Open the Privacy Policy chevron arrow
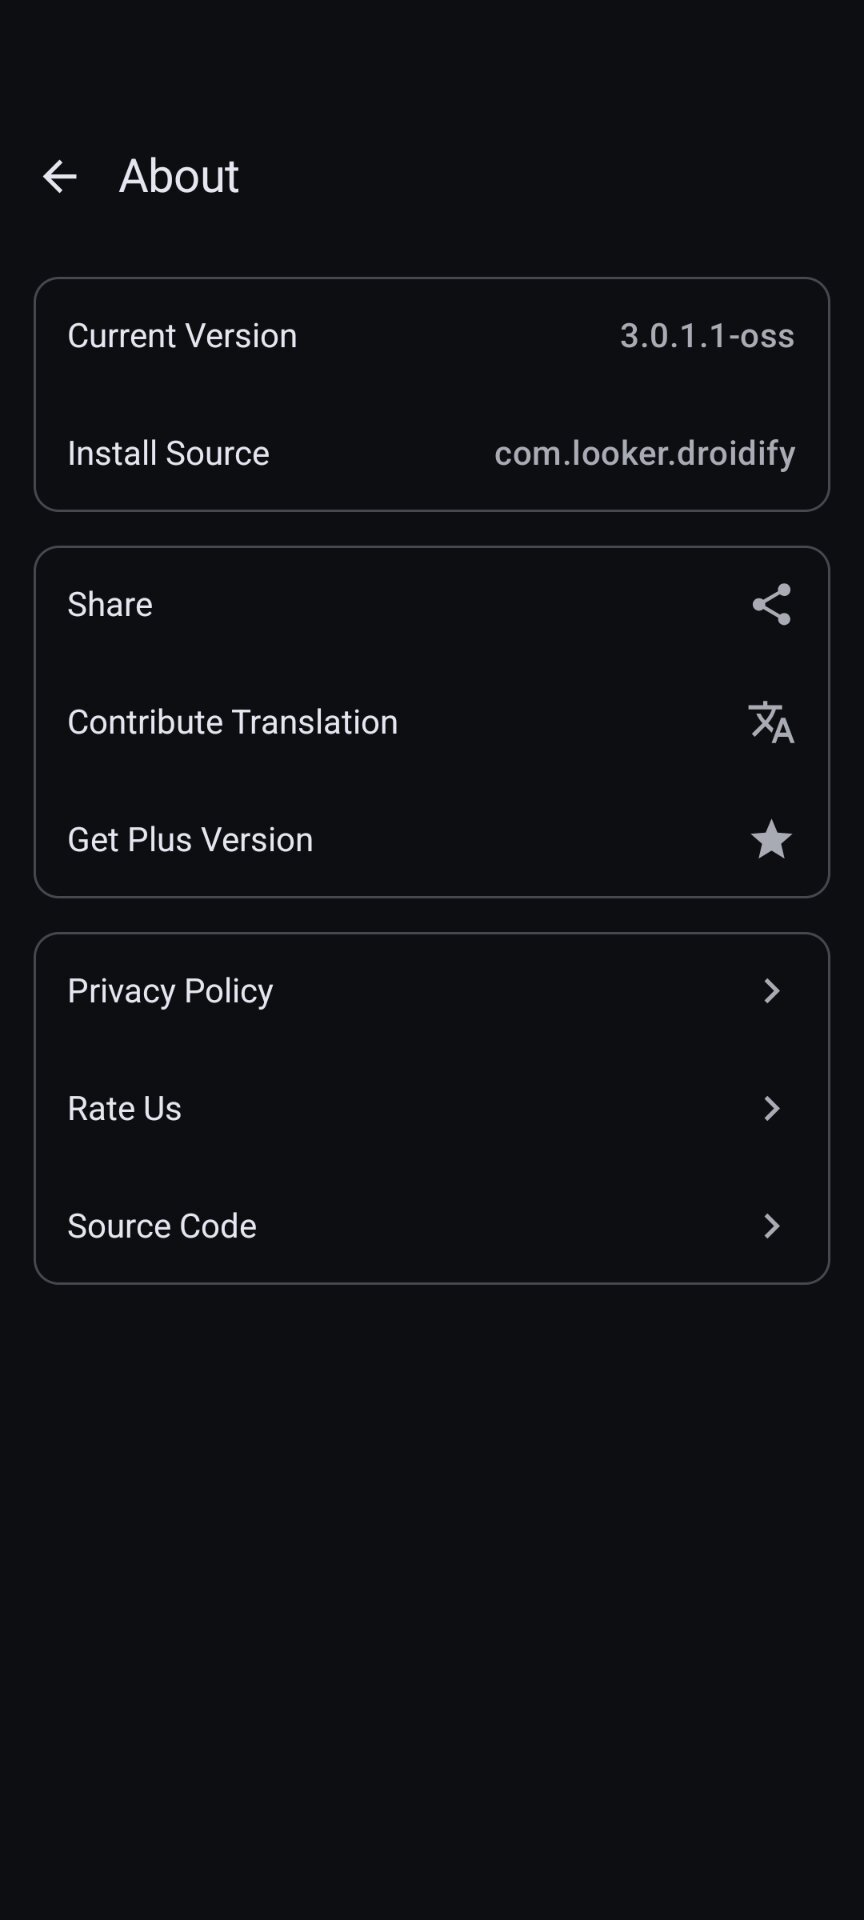Image resolution: width=864 pixels, height=1920 pixels. [771, 991]
